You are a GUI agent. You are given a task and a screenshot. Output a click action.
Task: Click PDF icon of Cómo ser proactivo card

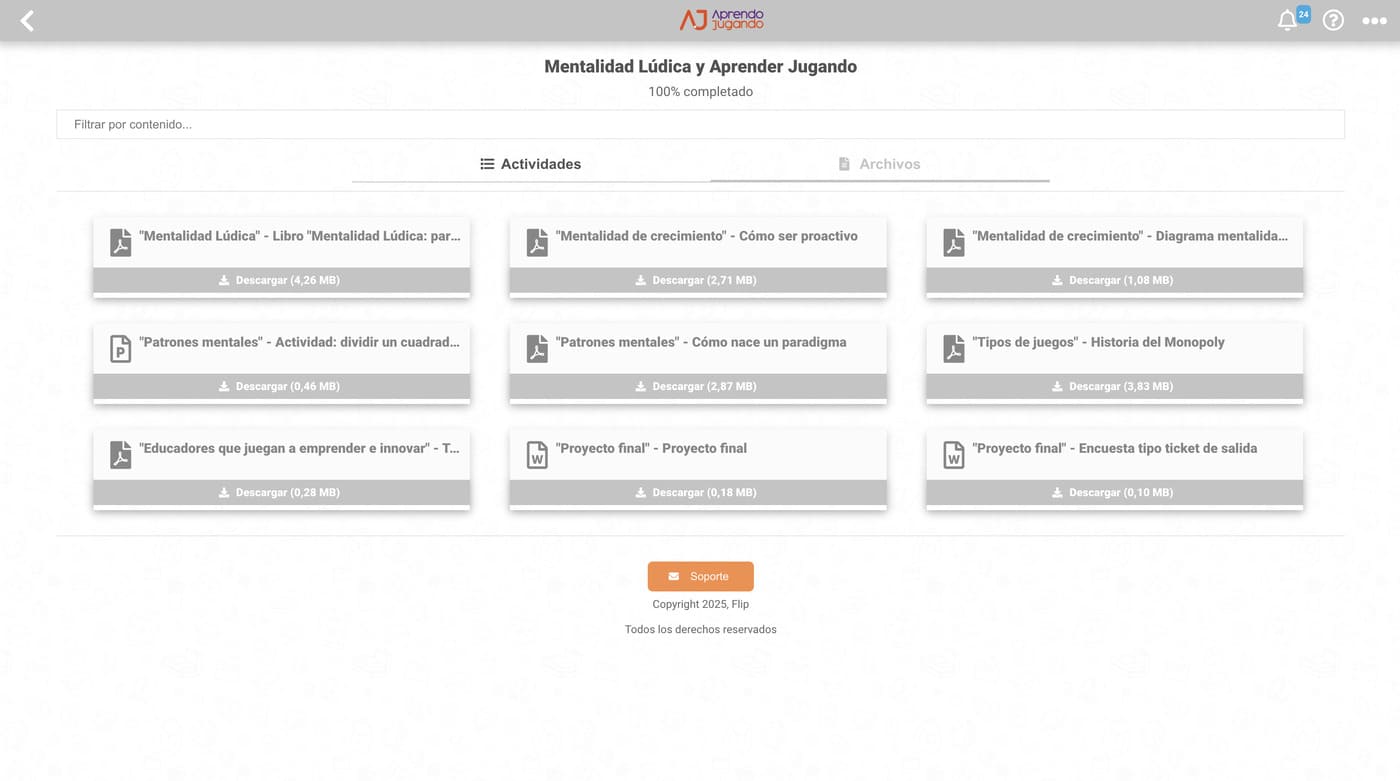click(537, 242)
